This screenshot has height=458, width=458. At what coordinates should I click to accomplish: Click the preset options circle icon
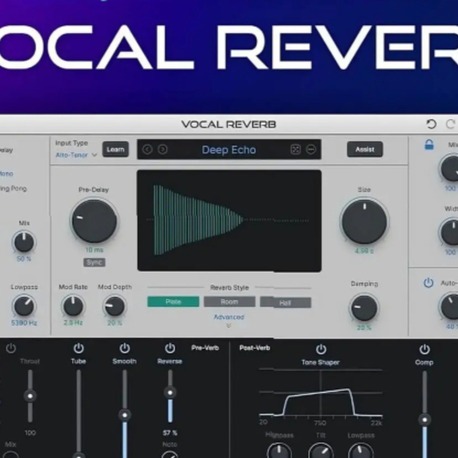tap(311, 150)
